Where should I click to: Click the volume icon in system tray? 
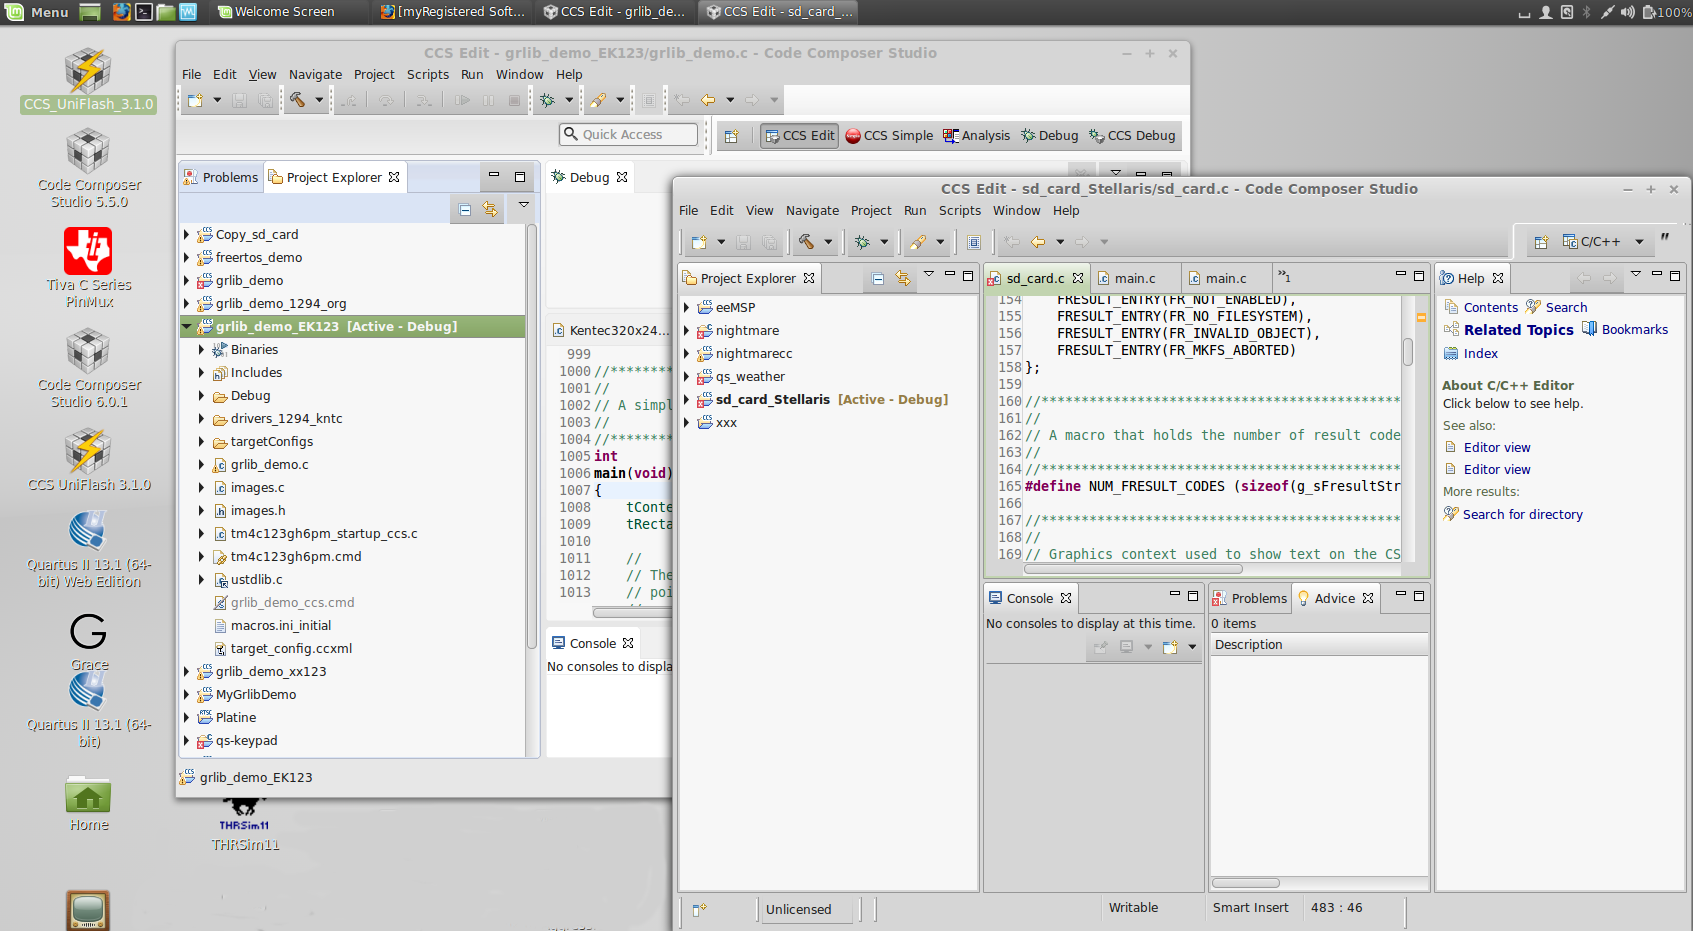pyautogui.click(x=1627, y=12)
